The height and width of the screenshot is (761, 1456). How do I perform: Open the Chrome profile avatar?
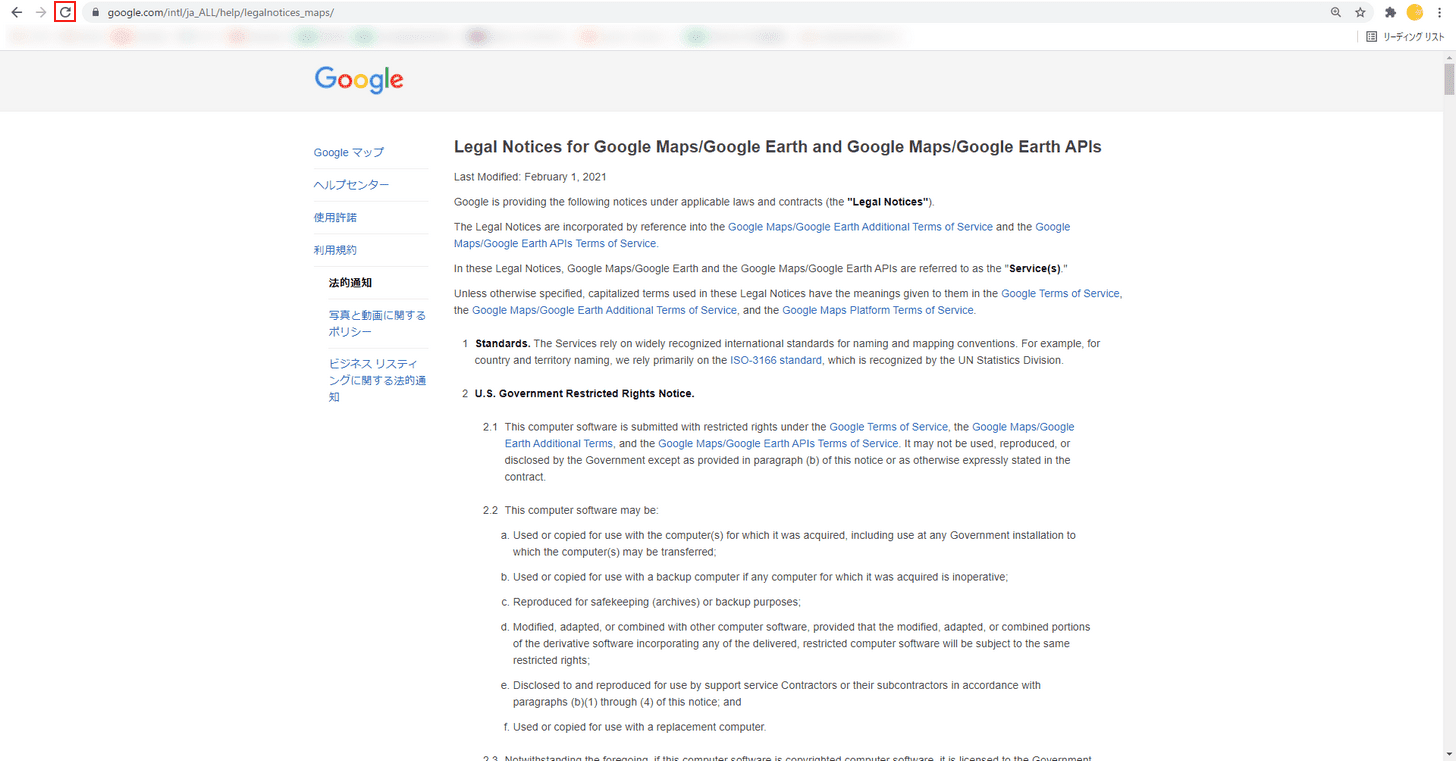1414,12
